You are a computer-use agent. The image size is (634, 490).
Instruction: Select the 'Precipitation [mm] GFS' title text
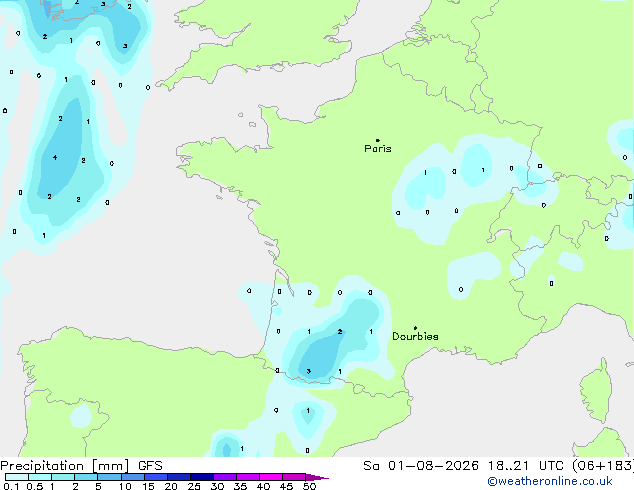click(81, 466)
